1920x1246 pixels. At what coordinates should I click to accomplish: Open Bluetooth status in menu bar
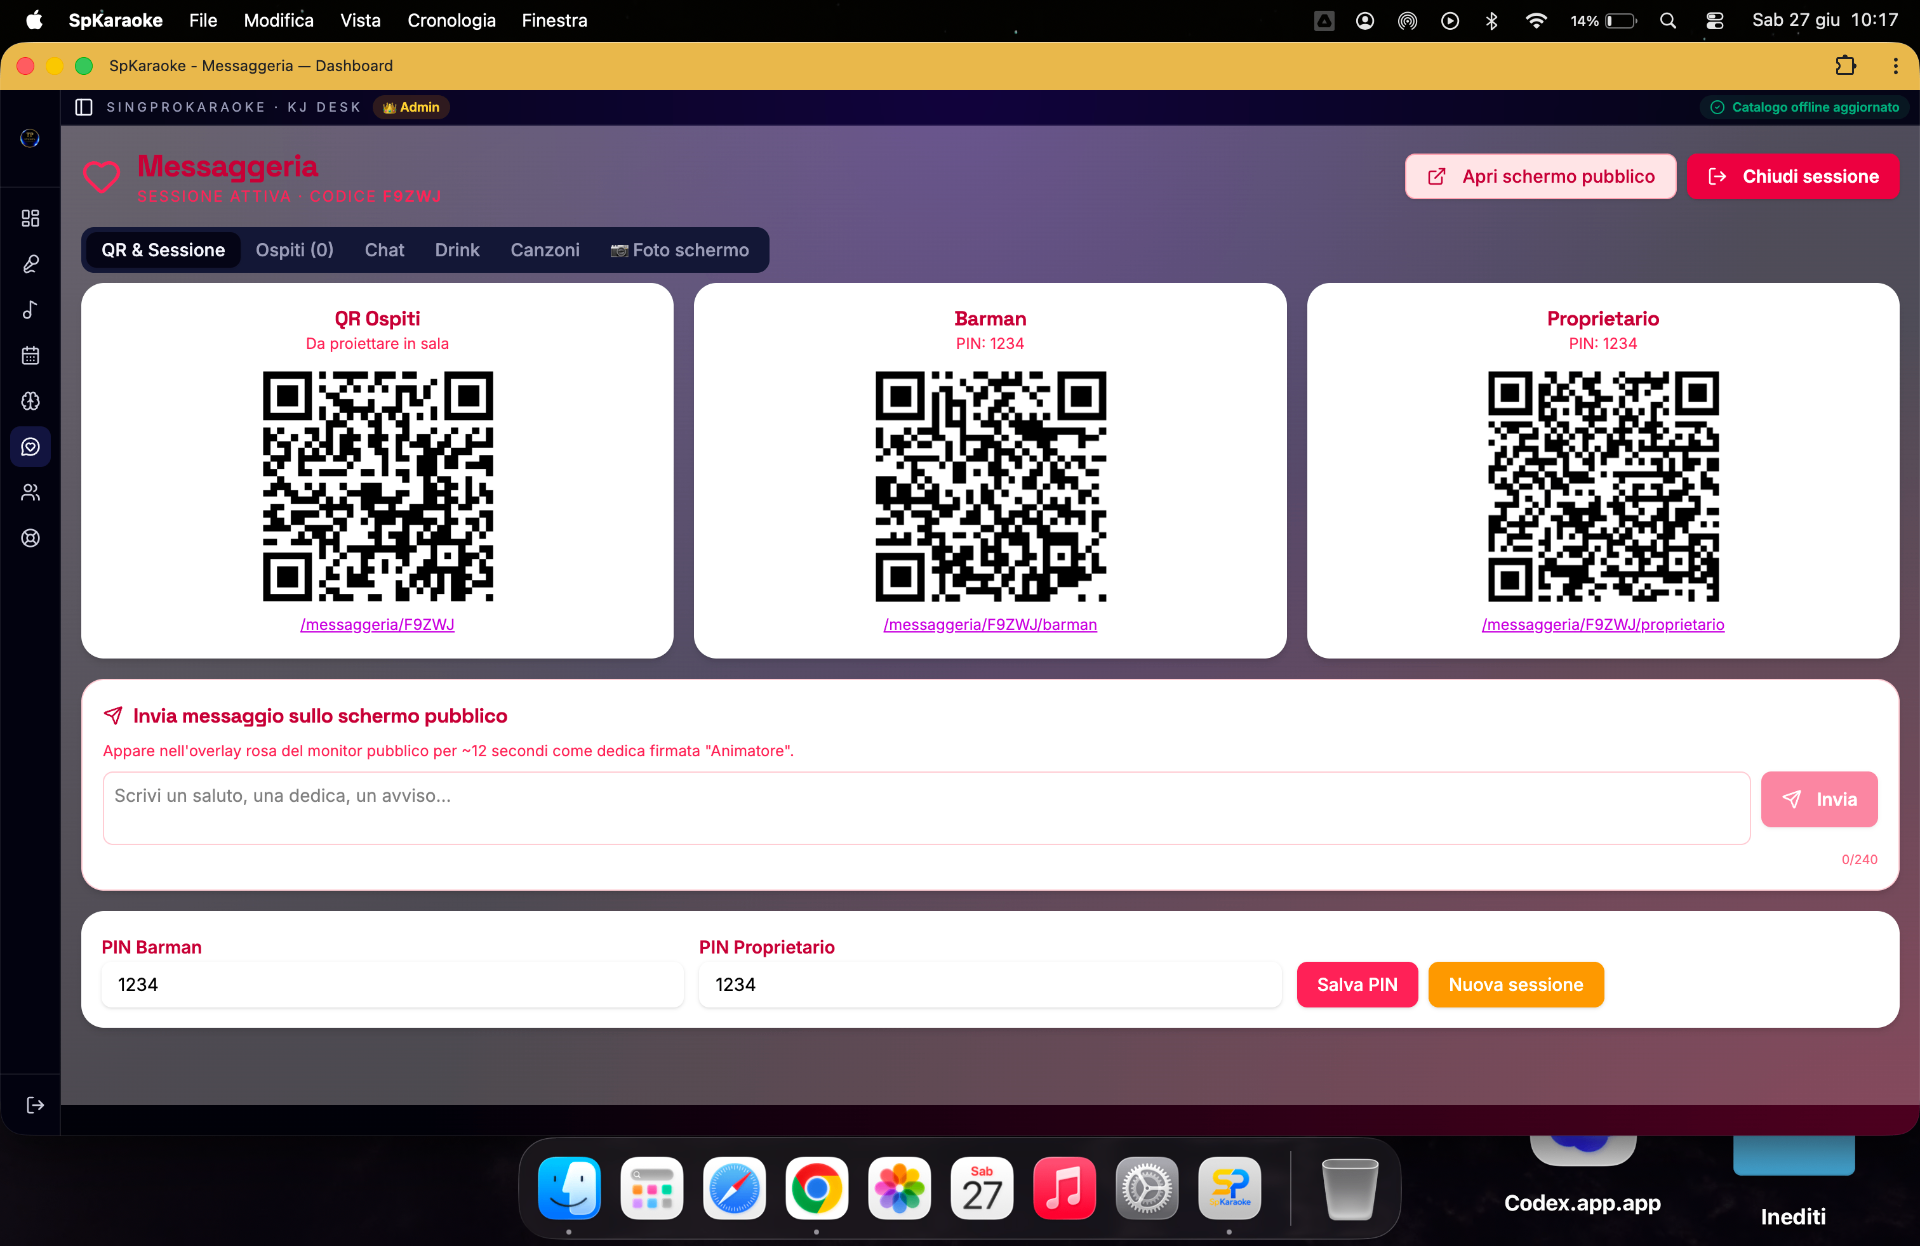tap(1492, 20)
